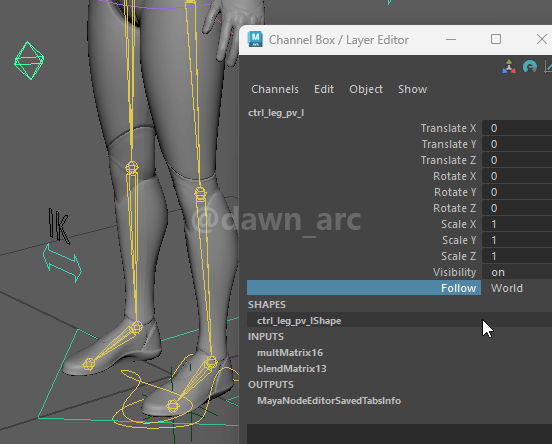This screenshot has height=444, width=552.
Task: Close the Channel Box / Layer Editor window
Action: click(x=542, y=39)
